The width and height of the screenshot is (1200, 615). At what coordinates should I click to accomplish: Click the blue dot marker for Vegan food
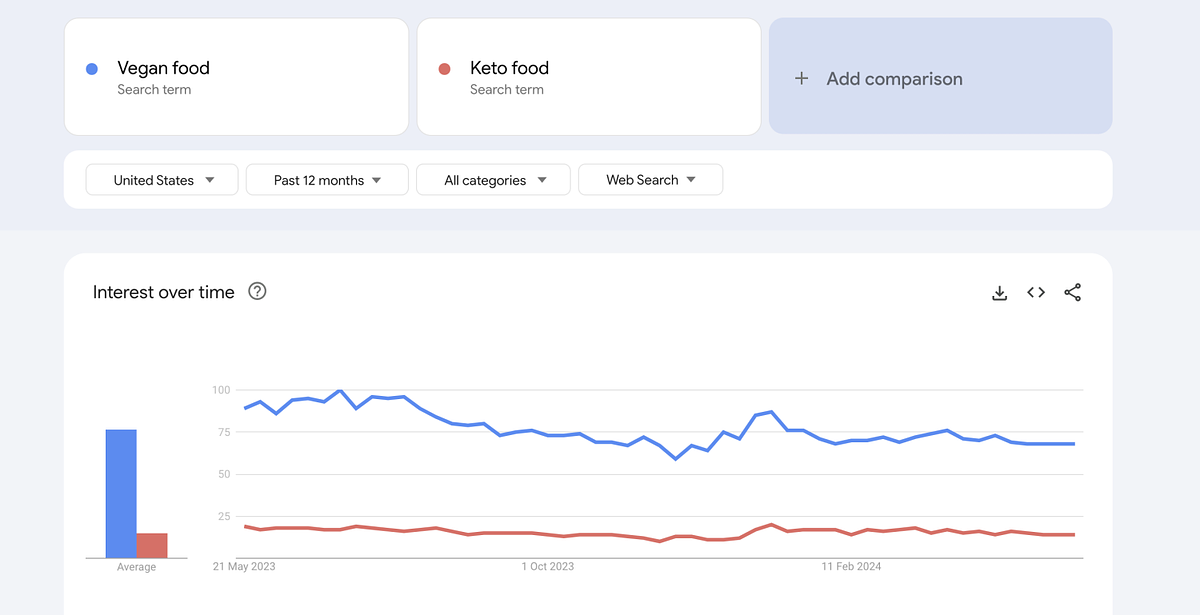tap(92, 68)
